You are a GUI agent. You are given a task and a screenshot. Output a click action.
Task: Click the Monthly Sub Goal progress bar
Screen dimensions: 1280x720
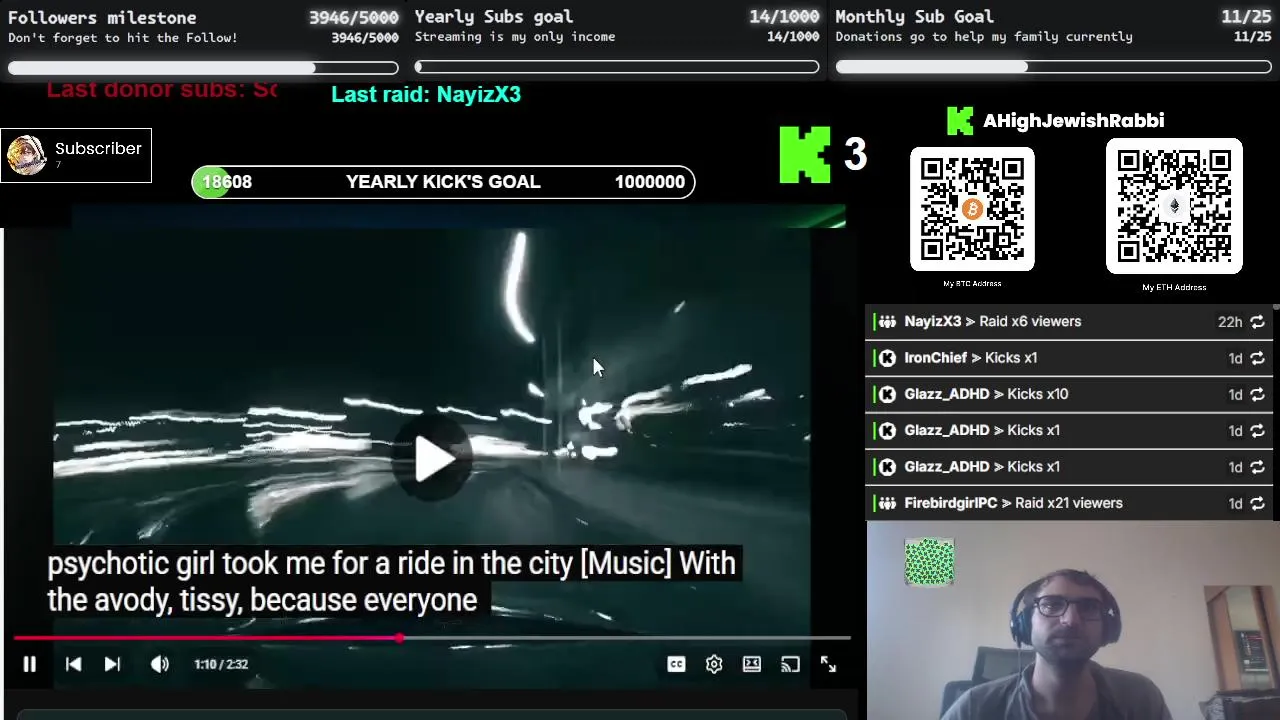click(x=1054, y=67)
